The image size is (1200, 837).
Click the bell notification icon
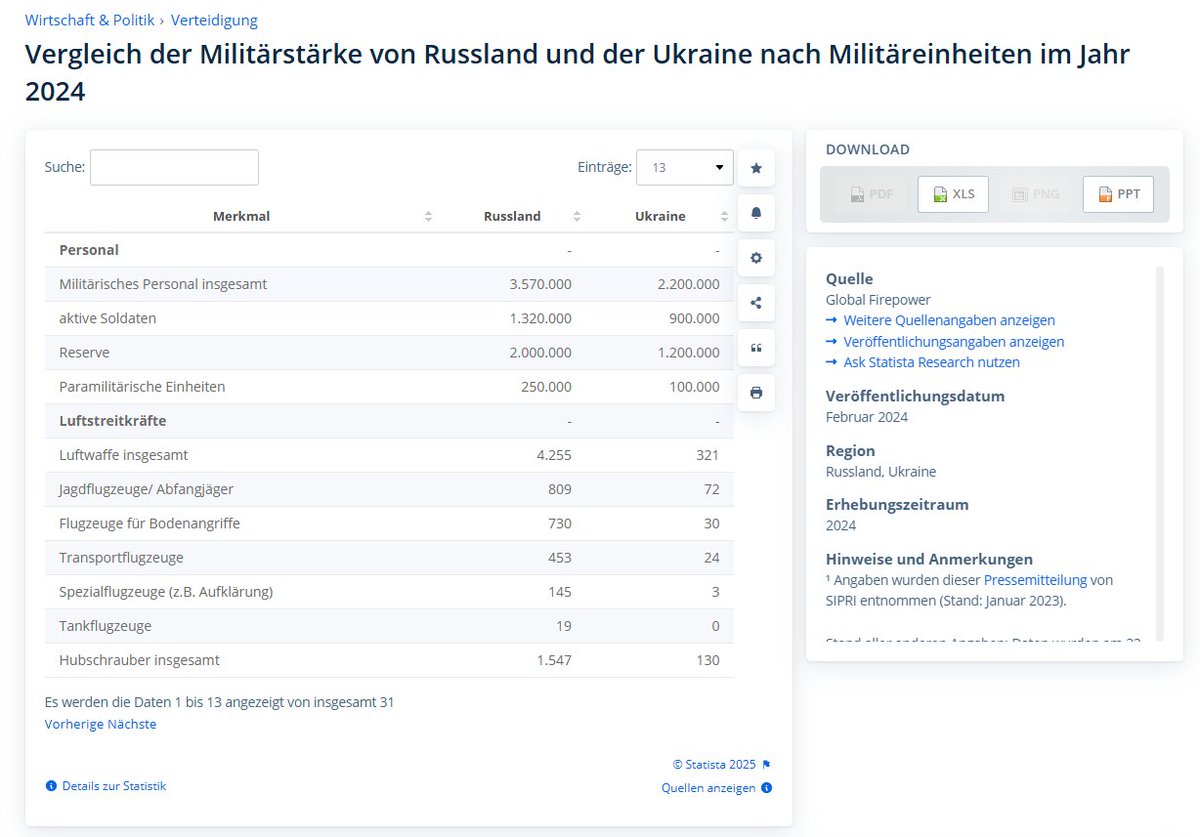756,213
